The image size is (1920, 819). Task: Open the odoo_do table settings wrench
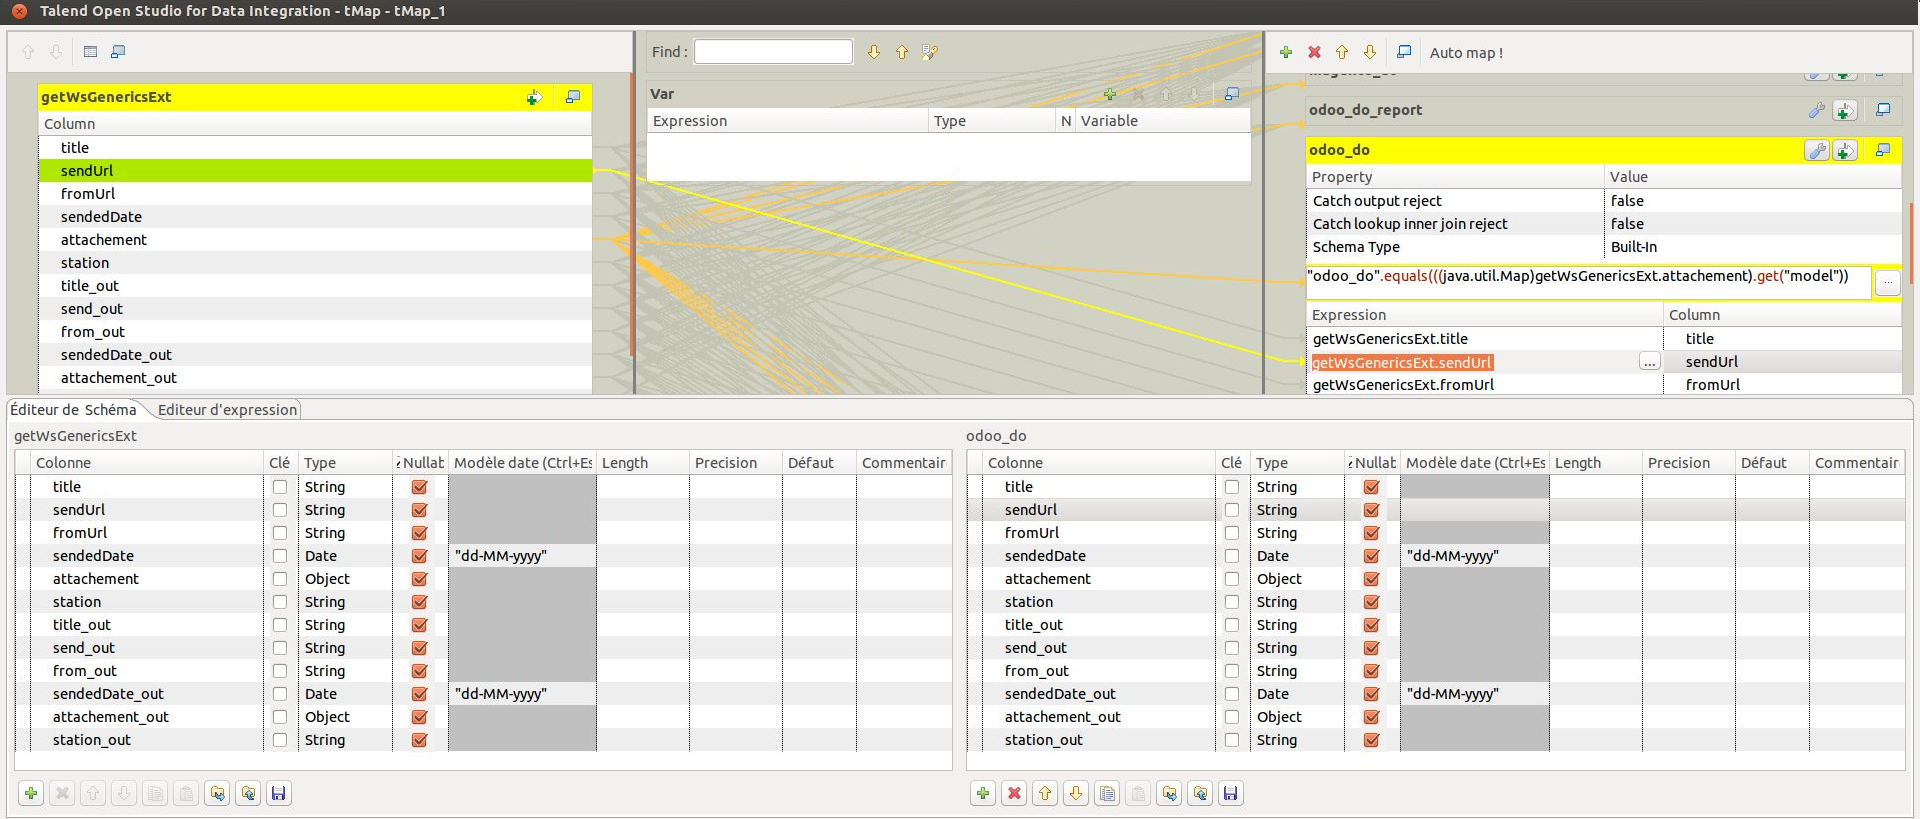click(1817, 150)
